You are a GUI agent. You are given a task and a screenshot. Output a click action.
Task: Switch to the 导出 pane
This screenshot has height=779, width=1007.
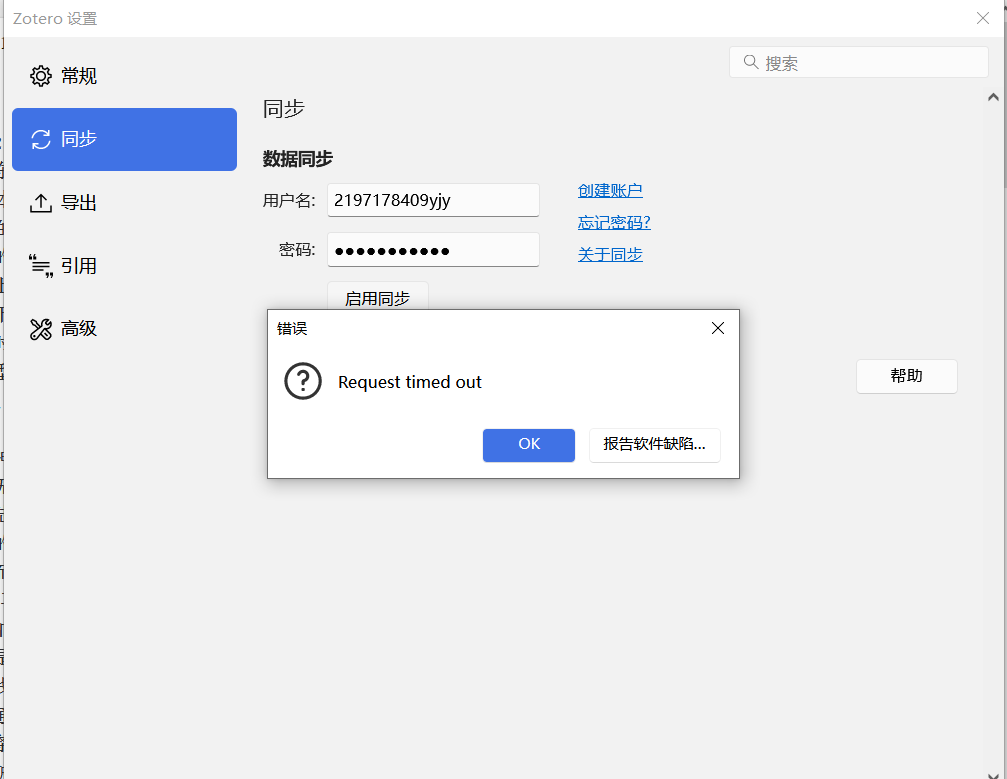pyautogui.click(x=125, y=203)
